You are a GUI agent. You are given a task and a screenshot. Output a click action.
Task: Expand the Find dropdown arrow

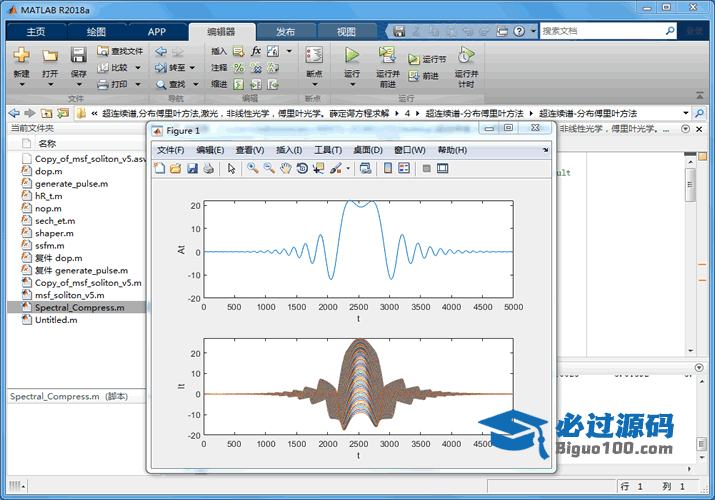tap(196, 84)
